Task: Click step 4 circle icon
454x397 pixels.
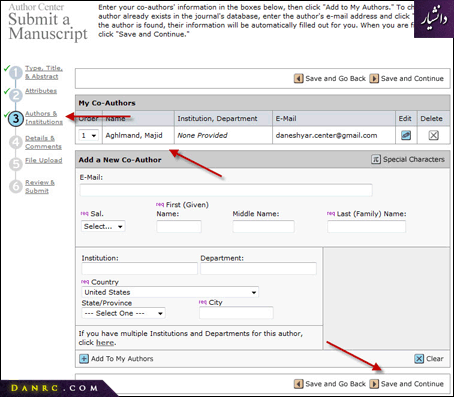Action: [16, 142]
